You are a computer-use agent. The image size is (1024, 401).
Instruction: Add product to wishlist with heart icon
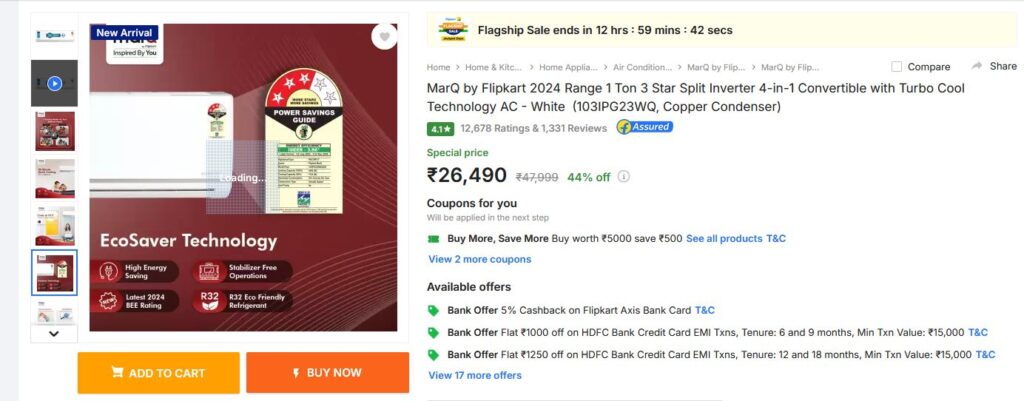coord(384,37)
